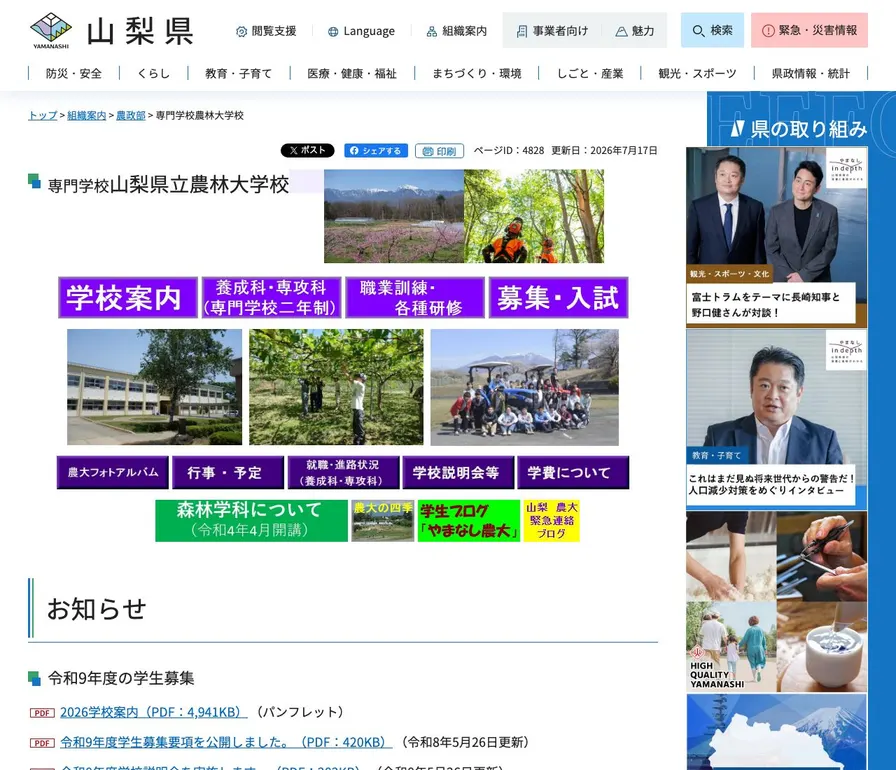The width and height of the screenshot is (896, 770).
Task: Open 森林学科について green banner
Action: point(251,521)
